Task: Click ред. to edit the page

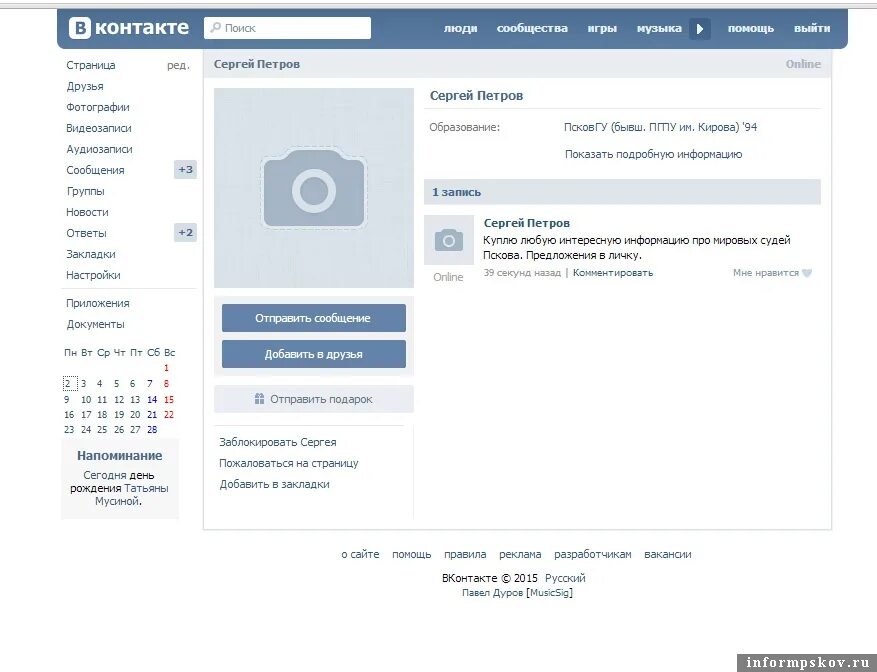Action: click(x=178, y=65)
